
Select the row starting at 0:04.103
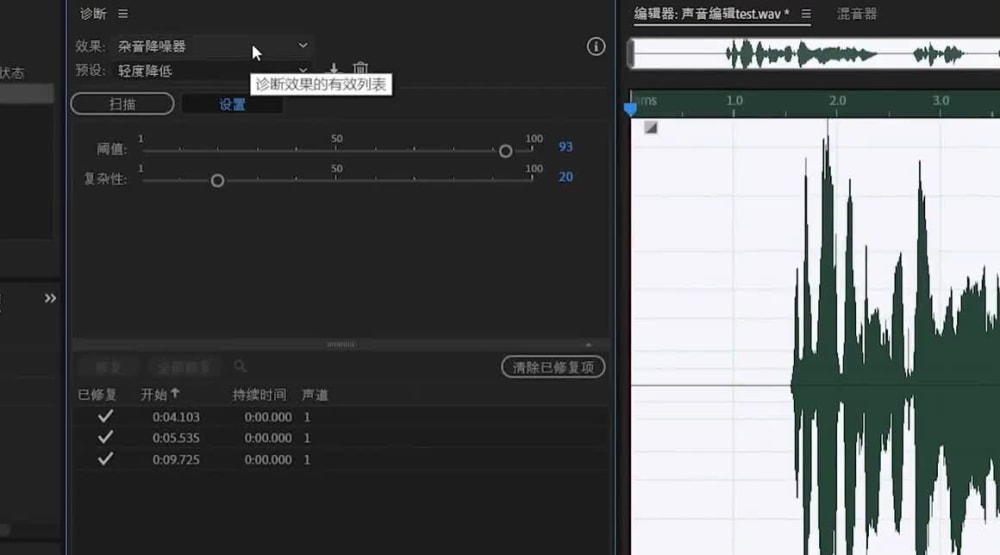pyautogui.click(x=341, y=417)
